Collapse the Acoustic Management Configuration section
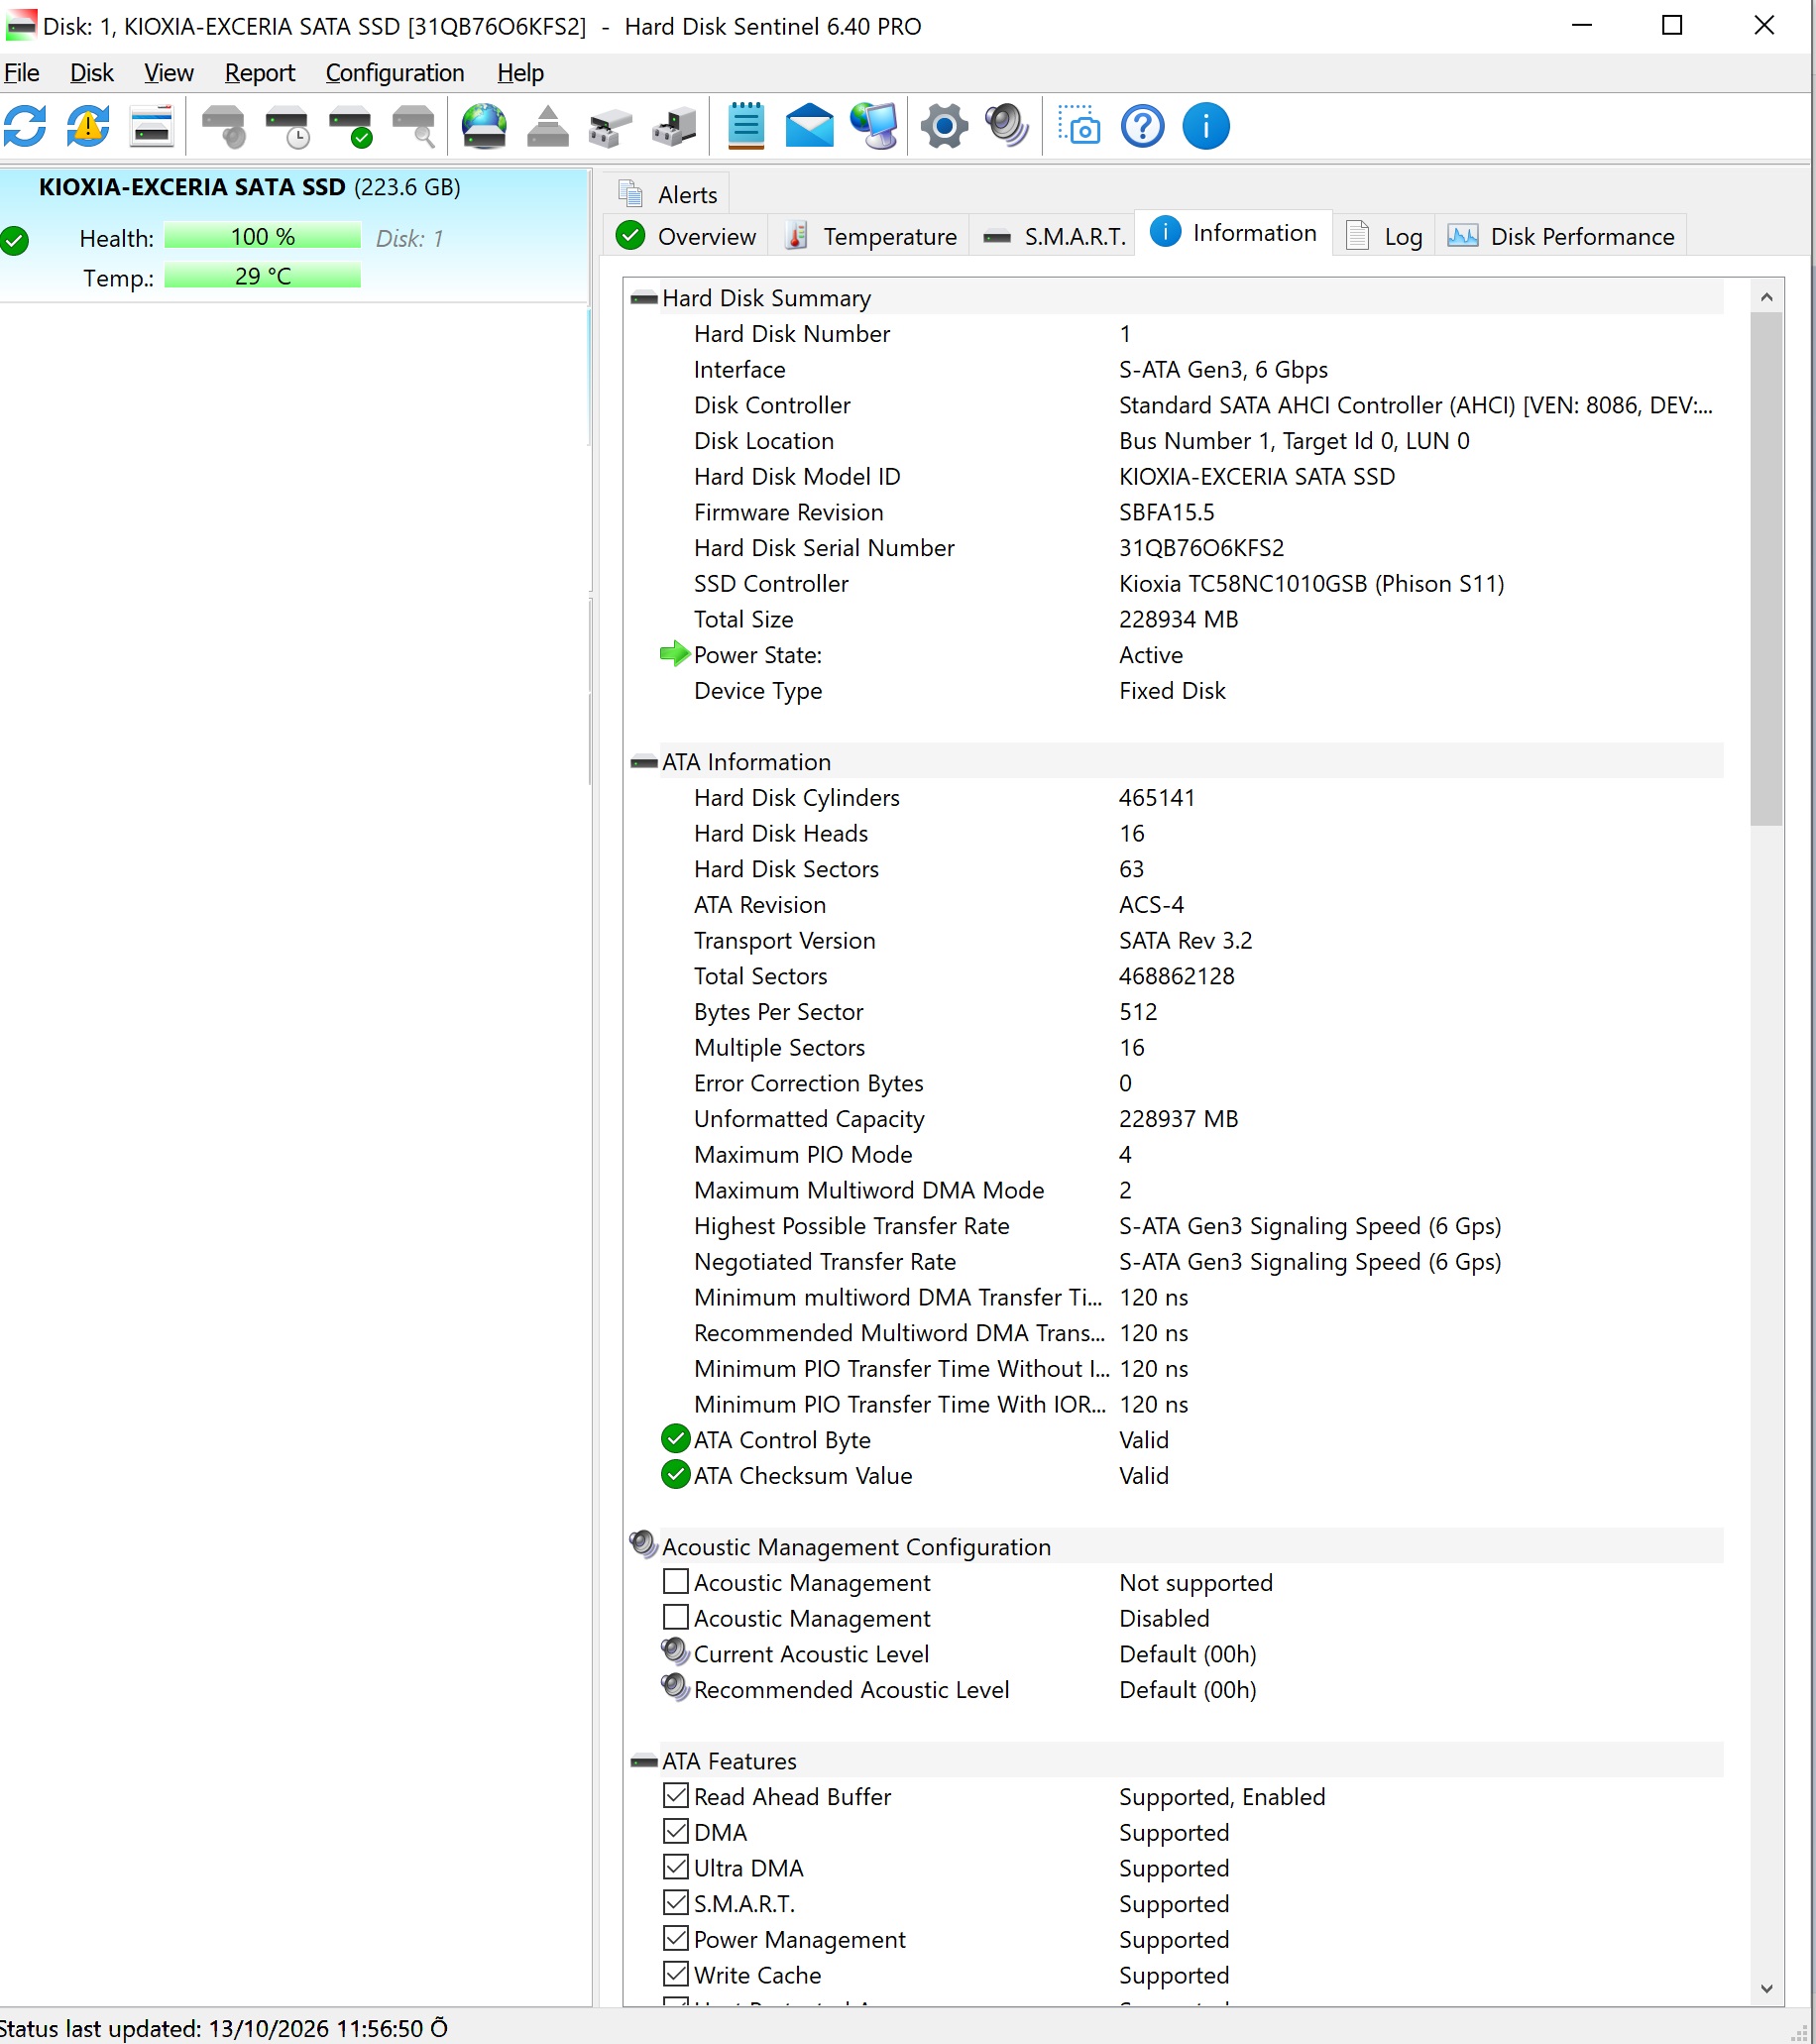 point(1175,1547)
